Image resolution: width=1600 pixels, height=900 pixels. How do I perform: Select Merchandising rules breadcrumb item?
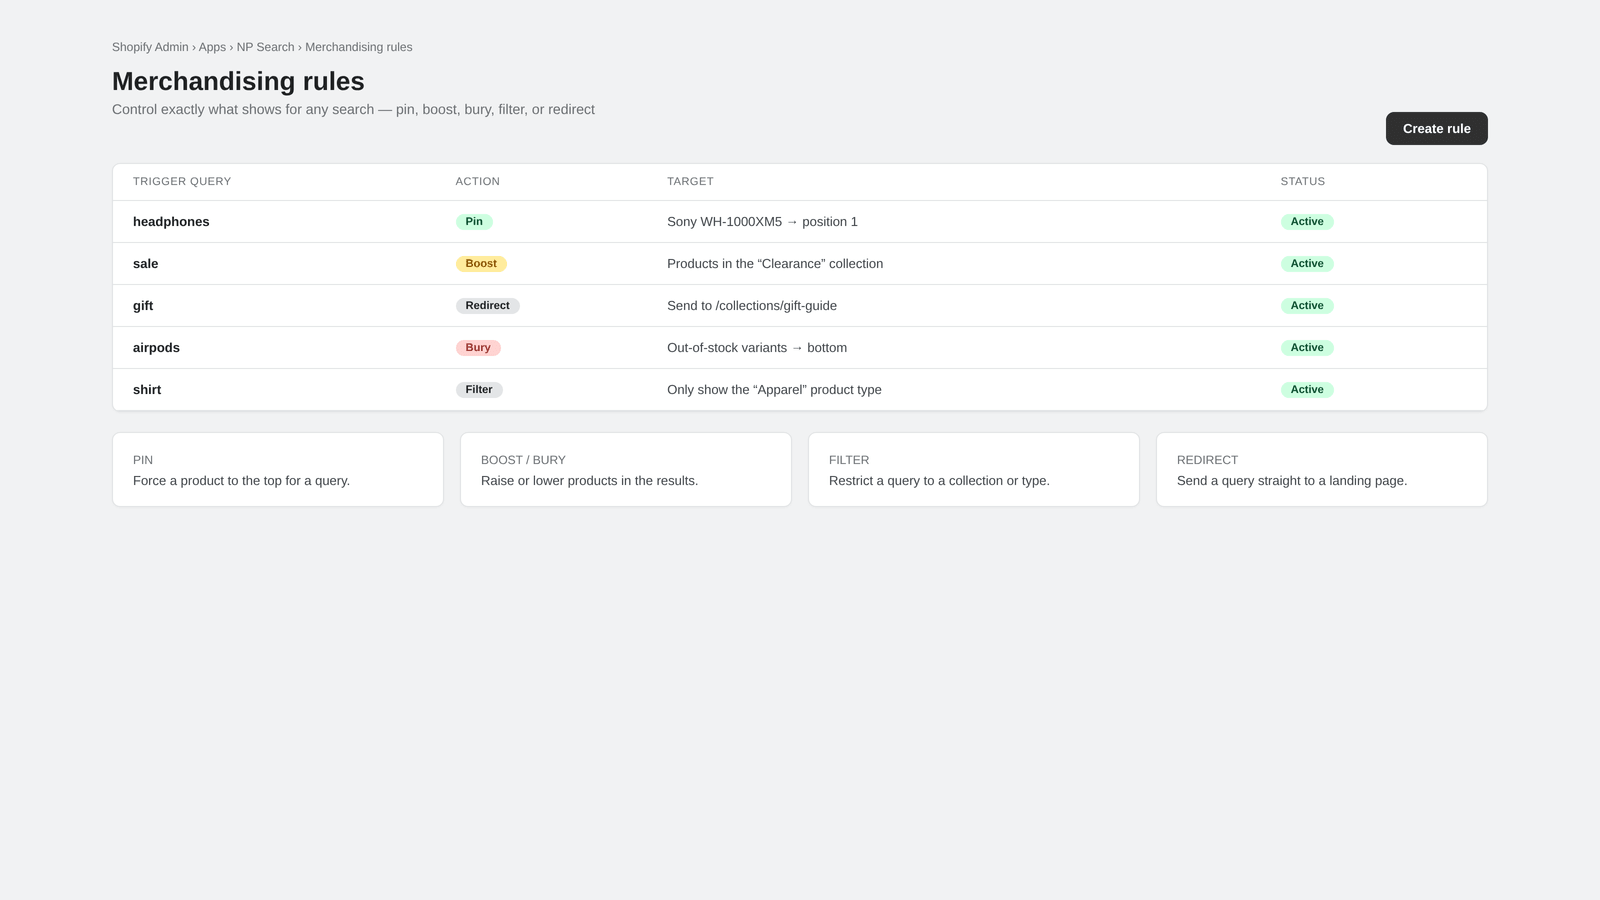(358, 47)
